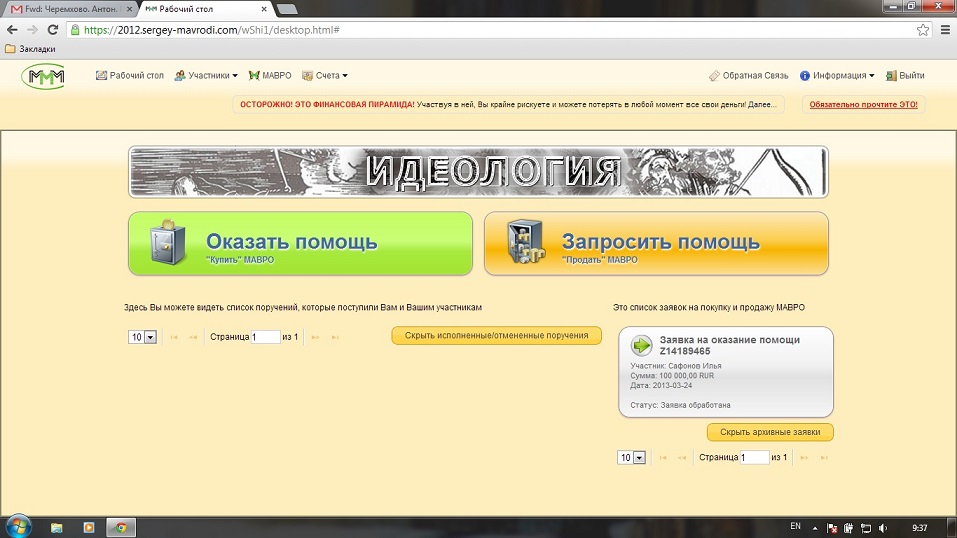
Task: Click Скрыть архивные заявки button
Action: (770, 432)
